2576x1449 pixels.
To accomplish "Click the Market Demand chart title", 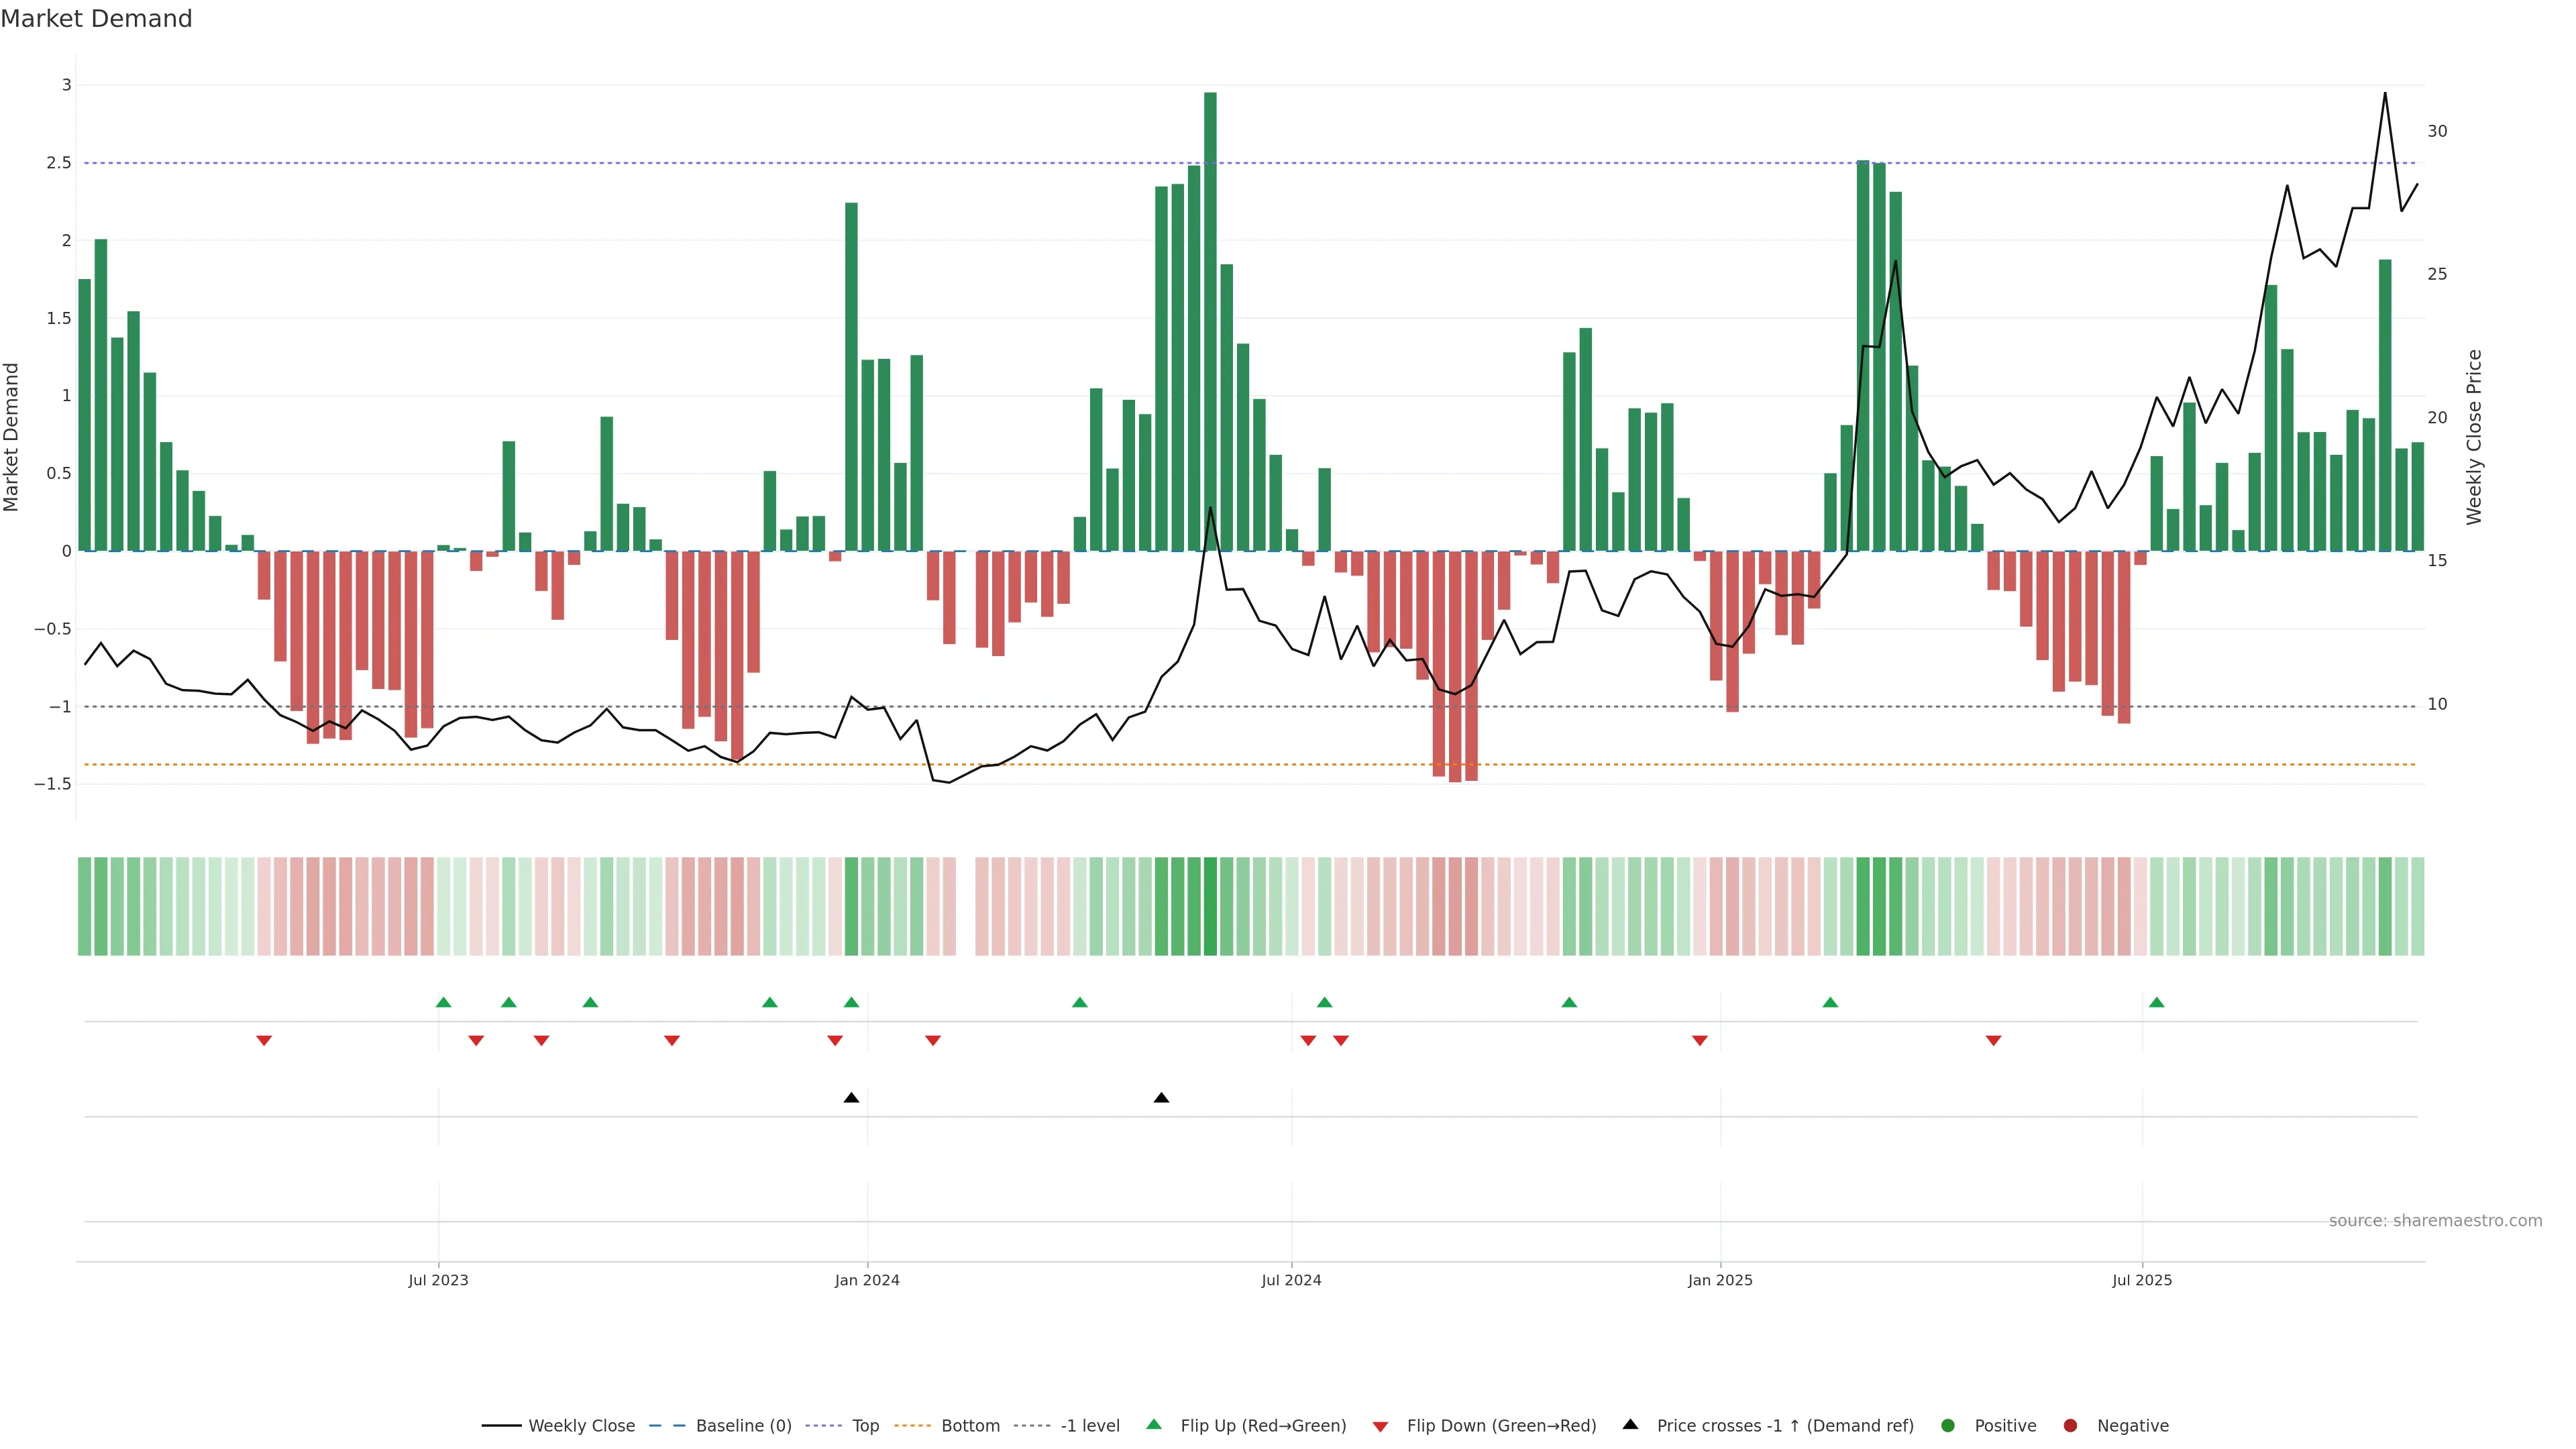I will coord(96,19).
